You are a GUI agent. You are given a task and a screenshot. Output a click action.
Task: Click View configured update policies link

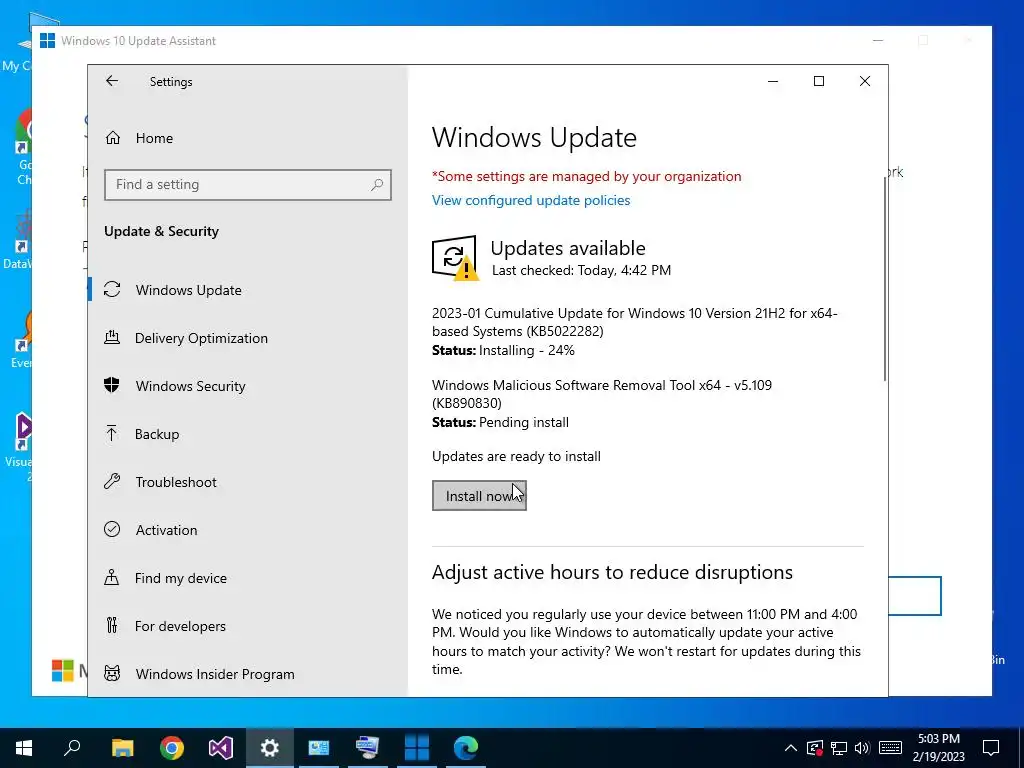click(x=531, y=200)
